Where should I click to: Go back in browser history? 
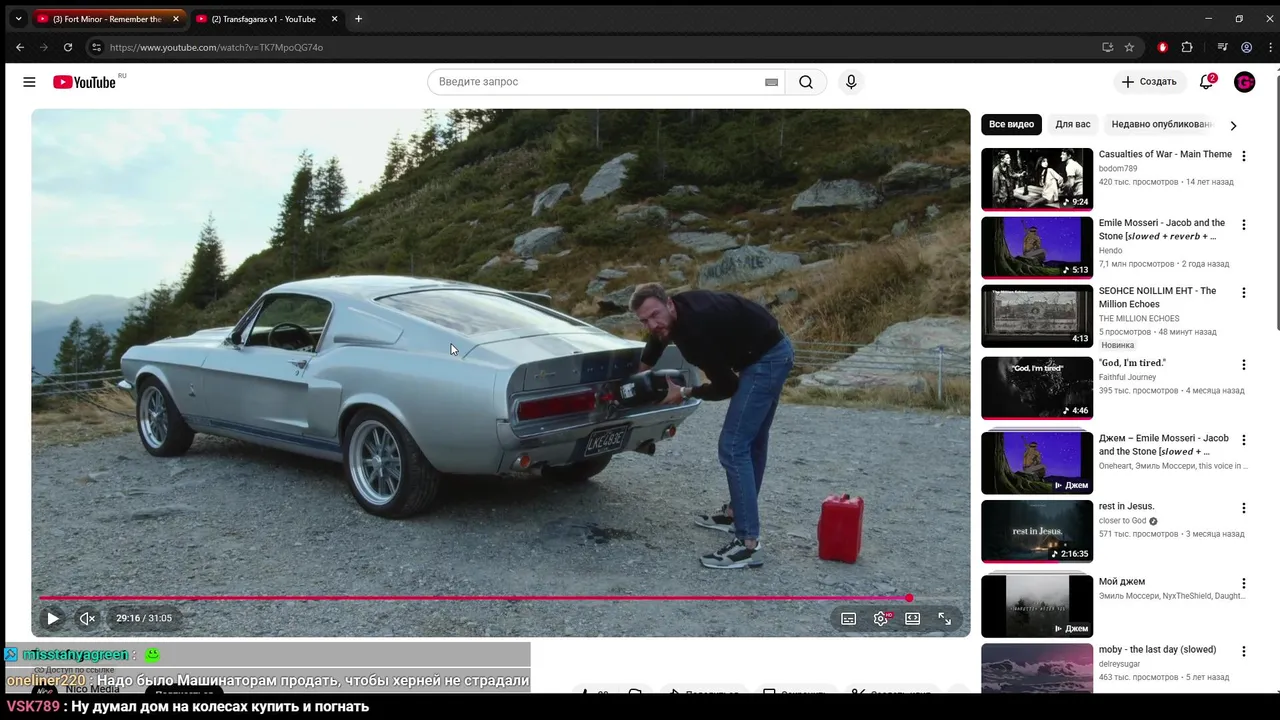[20, 47]
